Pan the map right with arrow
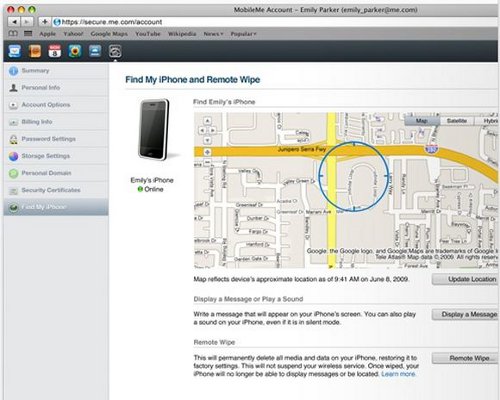This screenshot has height=400, width=500. [213, 130]
